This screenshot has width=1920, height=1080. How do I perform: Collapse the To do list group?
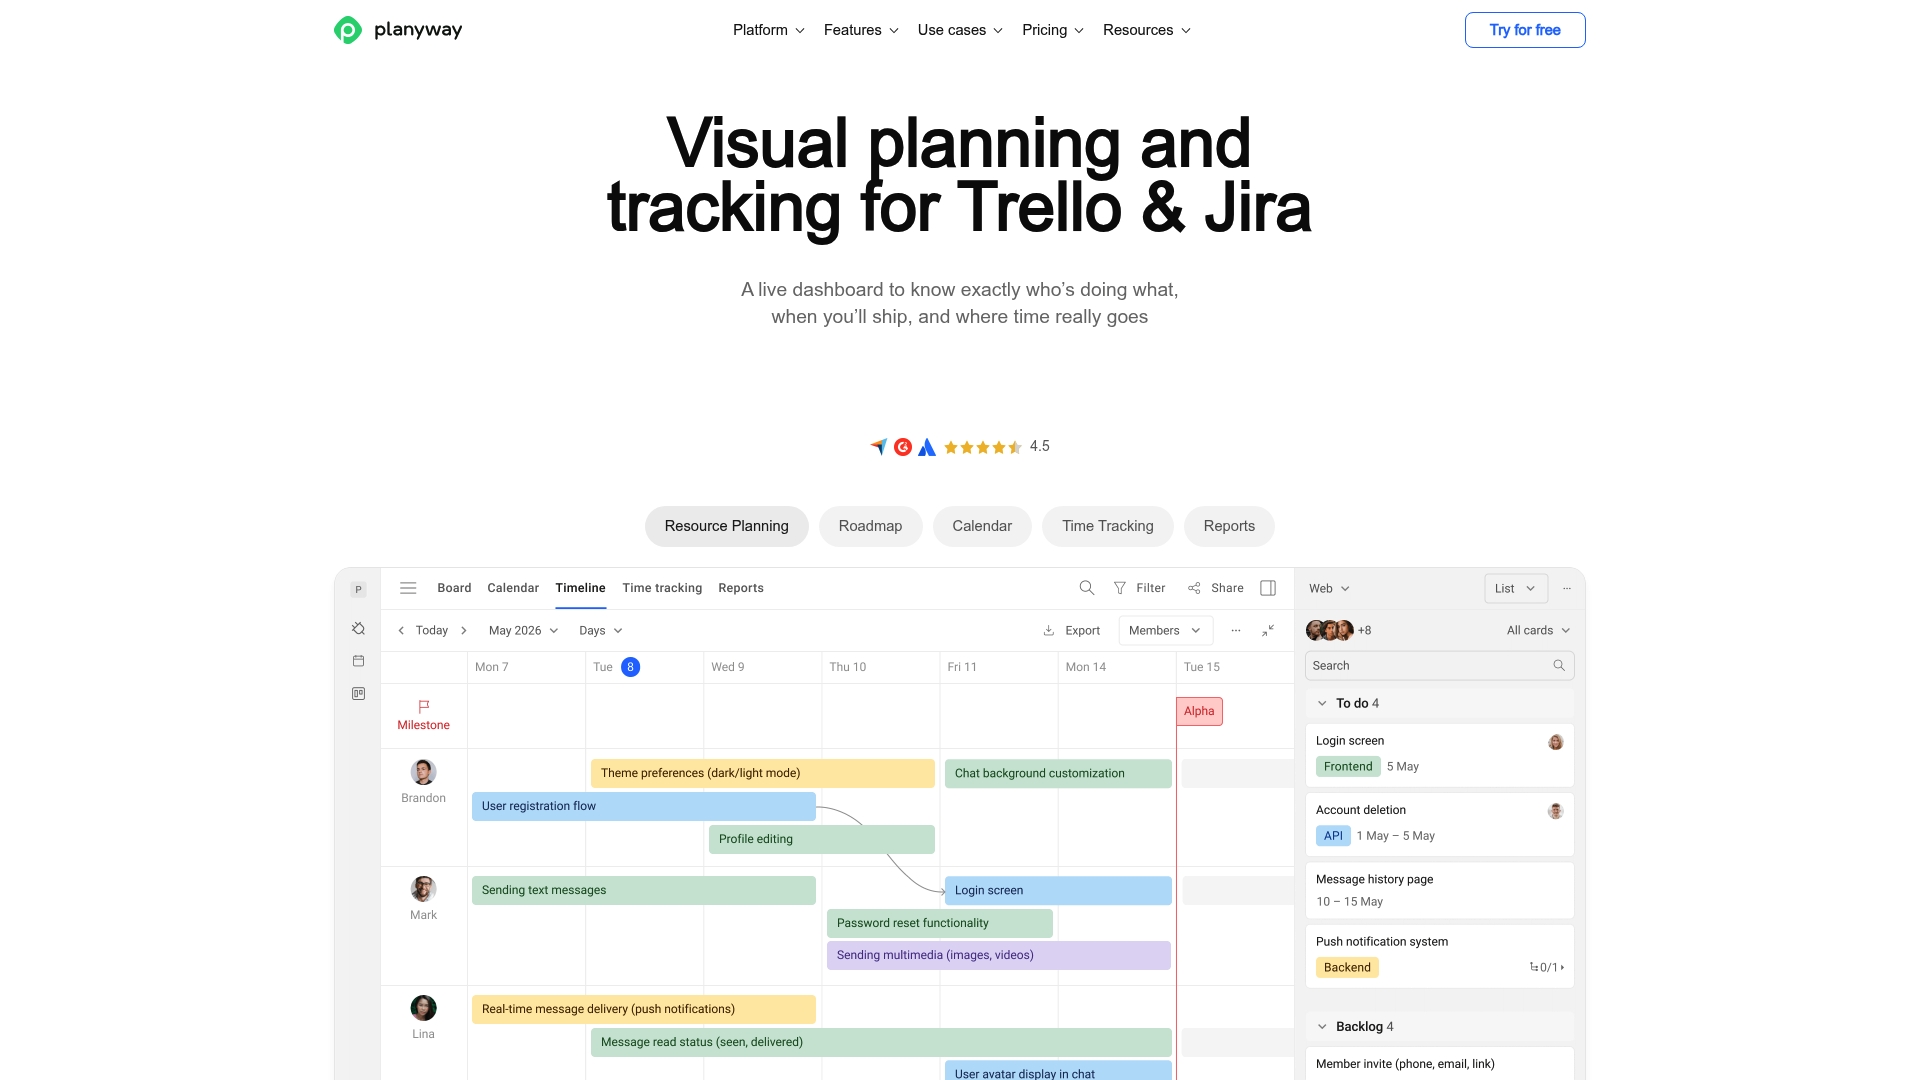tap(1322, 703)
